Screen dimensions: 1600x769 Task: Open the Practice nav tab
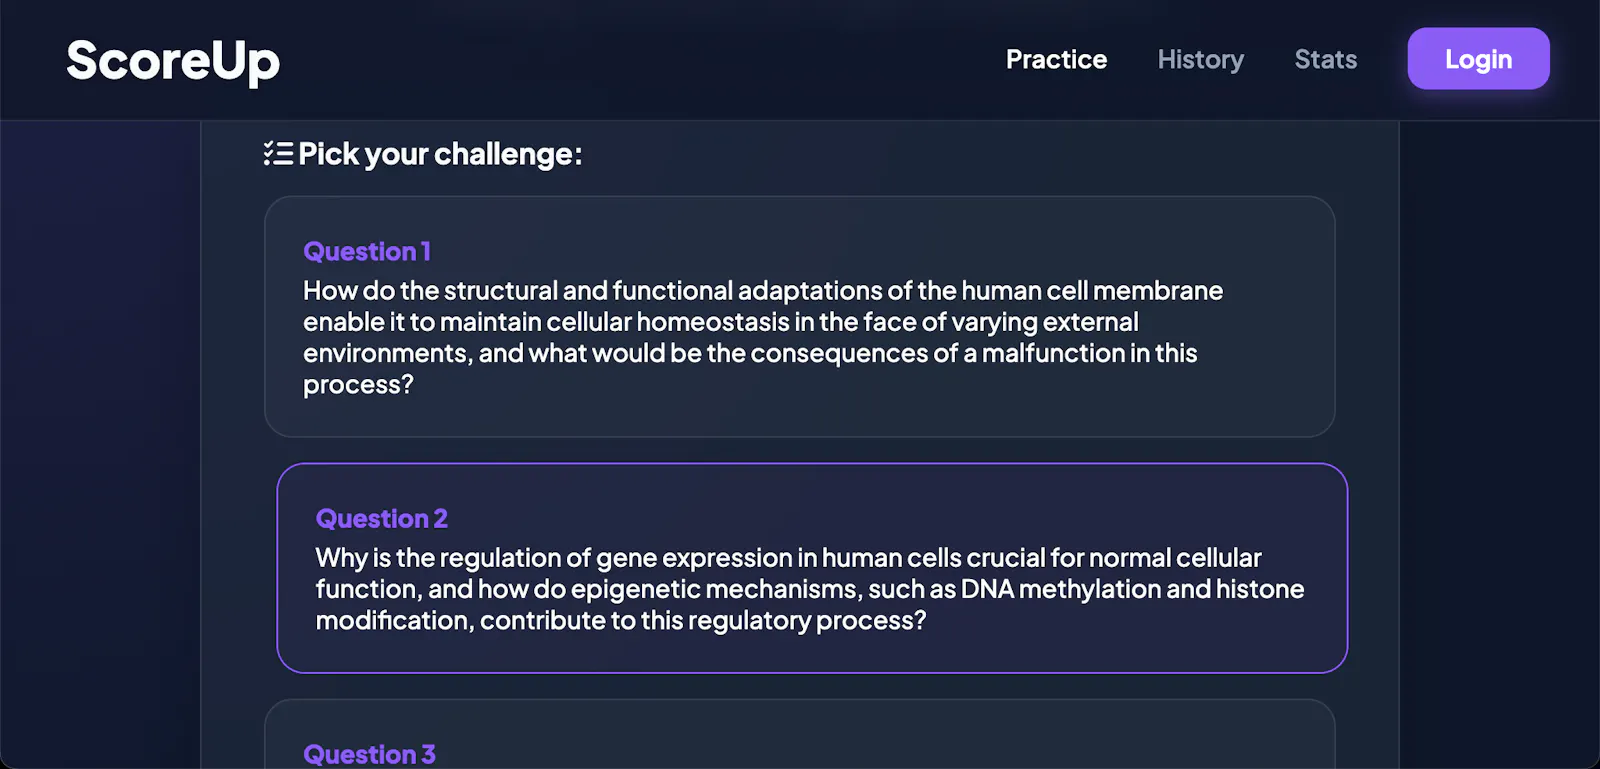click(x=1056, y=59)
